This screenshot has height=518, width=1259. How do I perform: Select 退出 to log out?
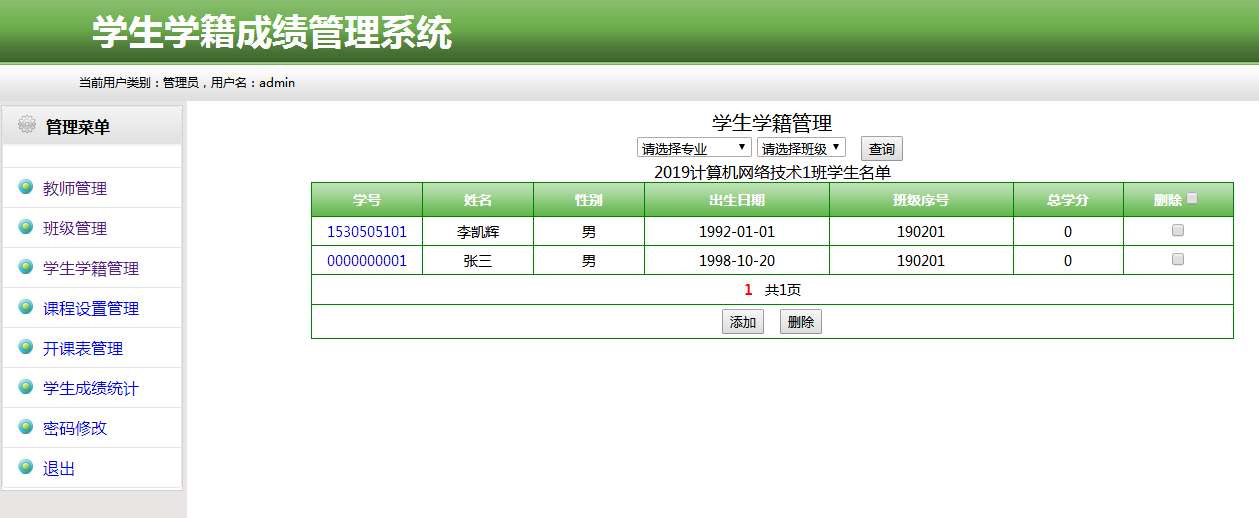coord(59,468)
